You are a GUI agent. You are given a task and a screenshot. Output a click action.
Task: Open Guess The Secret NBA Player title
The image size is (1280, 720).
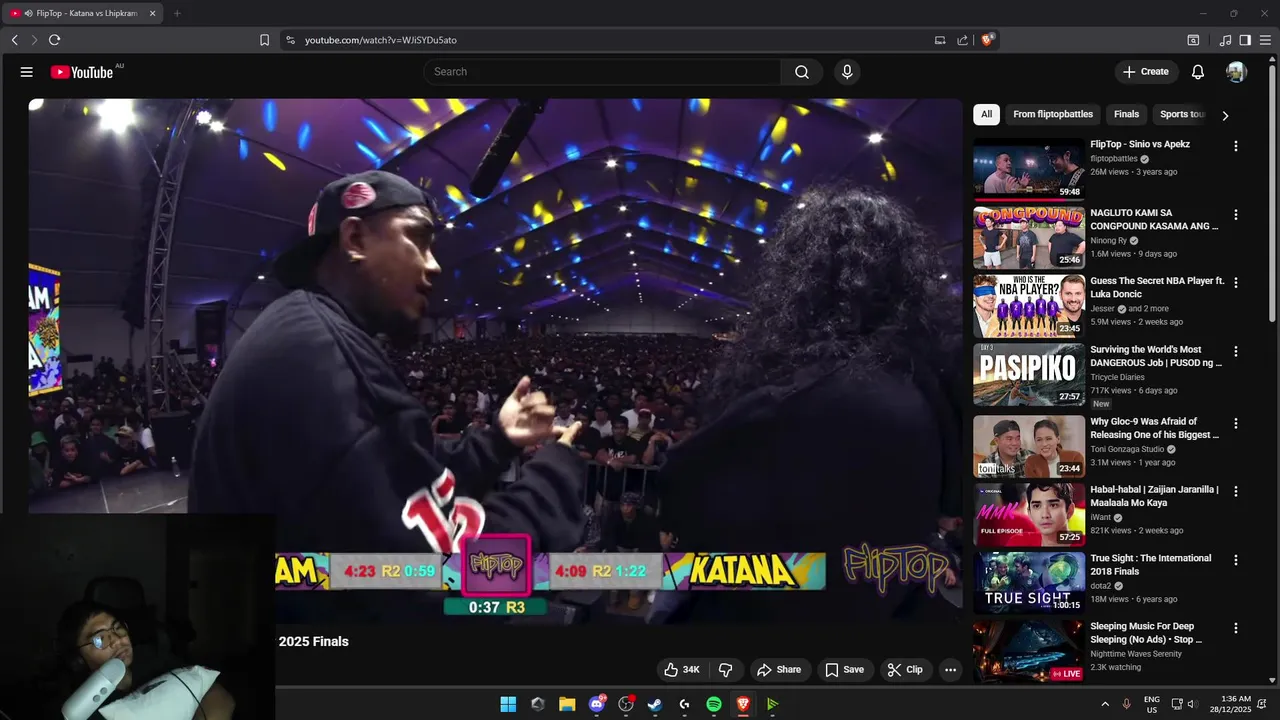pyautogui.click(x=1157, y=288)
